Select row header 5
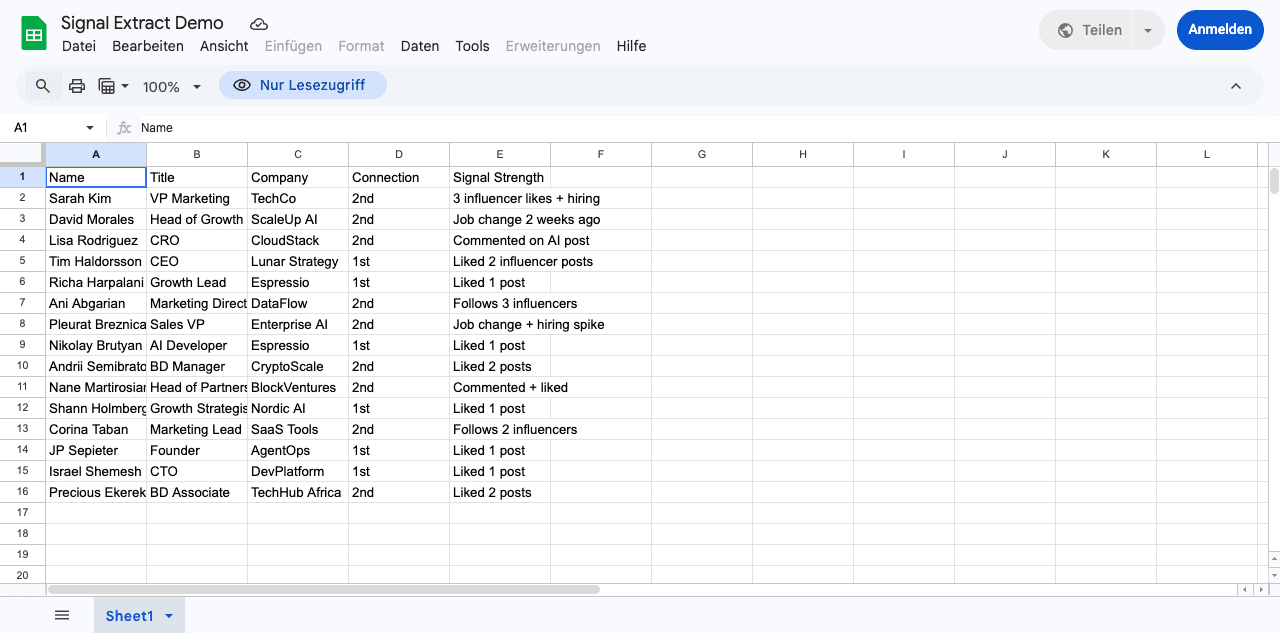 [x=21, y=261]
